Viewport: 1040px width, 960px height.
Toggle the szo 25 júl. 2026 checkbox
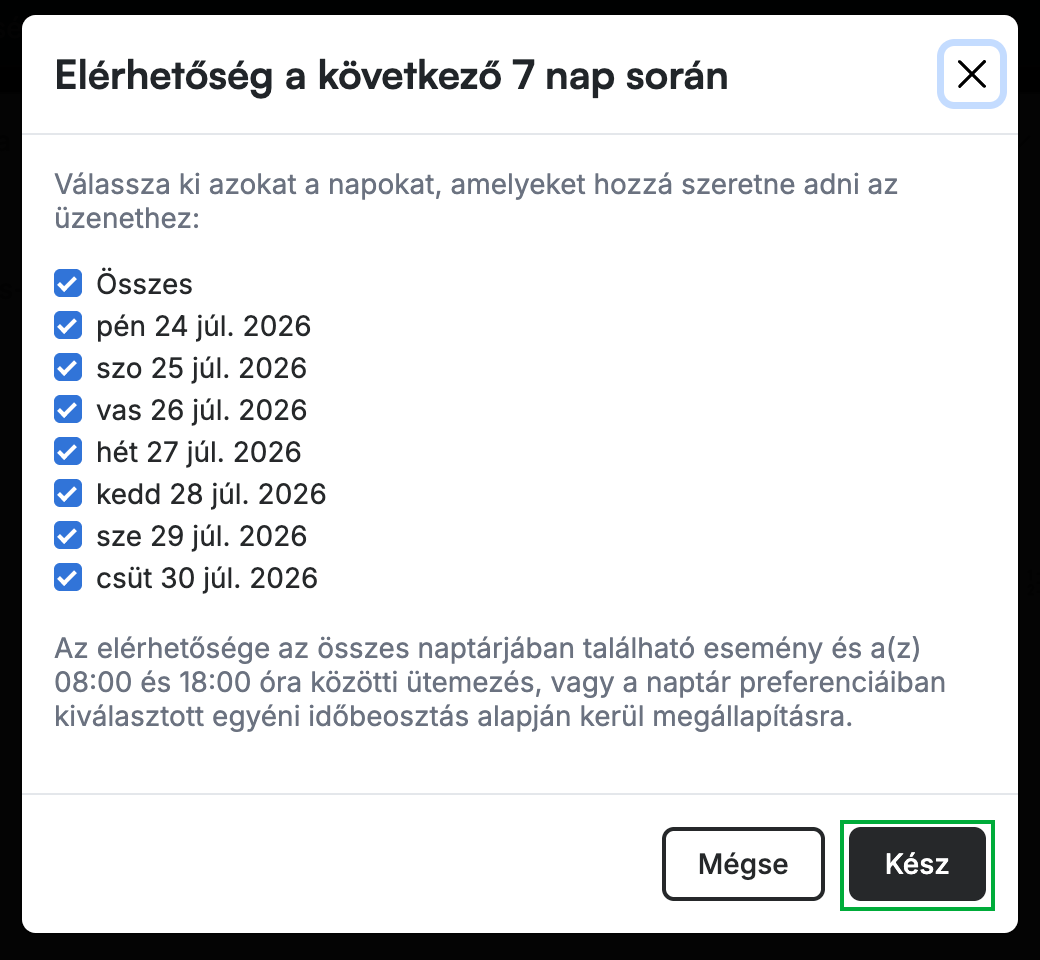(x=68, y=368)
